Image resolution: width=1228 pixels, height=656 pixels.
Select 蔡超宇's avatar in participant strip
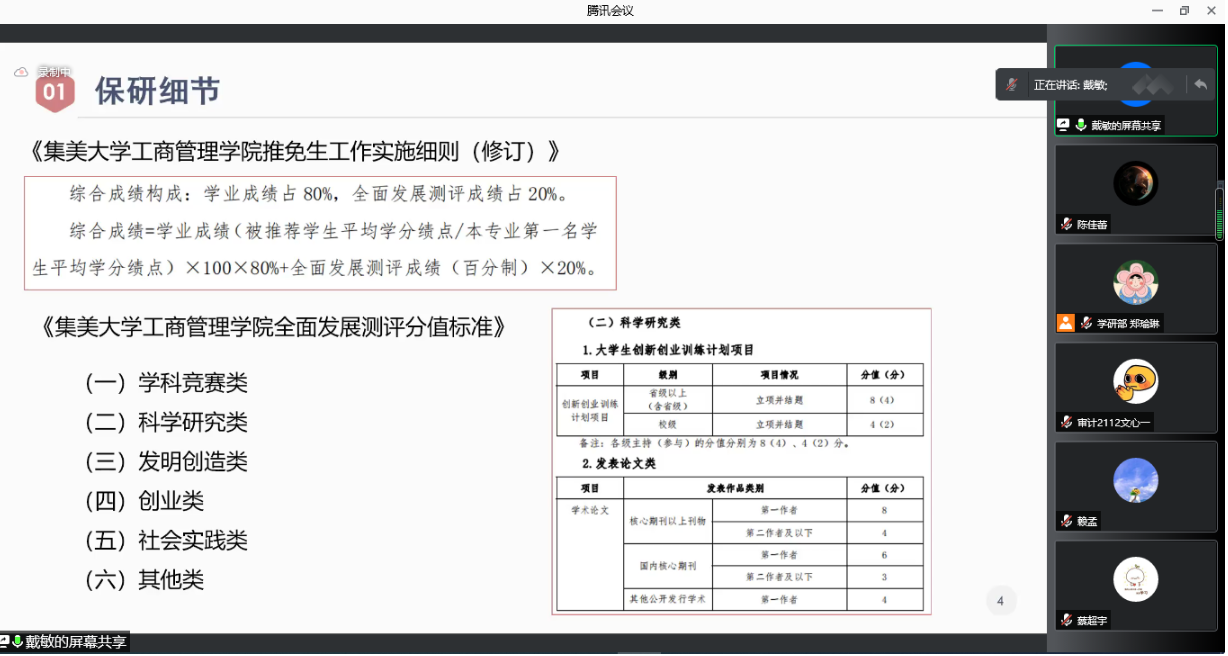pyautogui.click(x=1136, y=579)
